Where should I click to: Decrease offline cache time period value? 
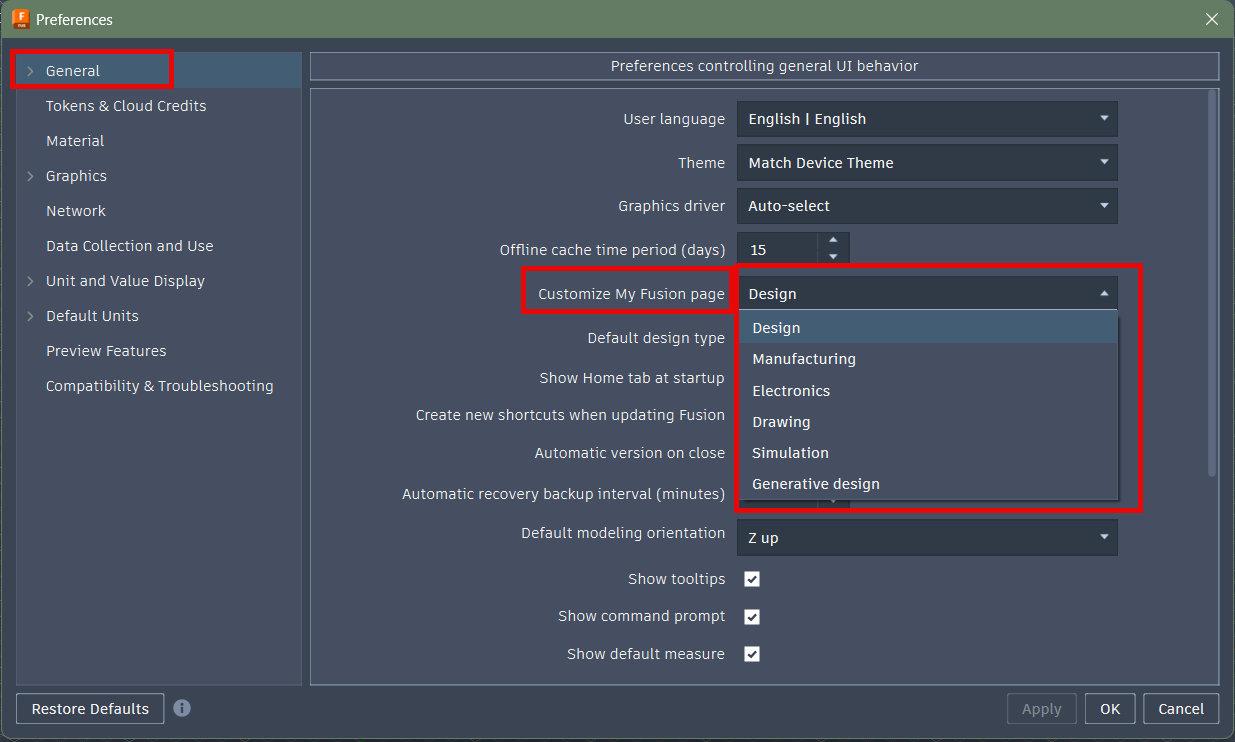[833, 257]
